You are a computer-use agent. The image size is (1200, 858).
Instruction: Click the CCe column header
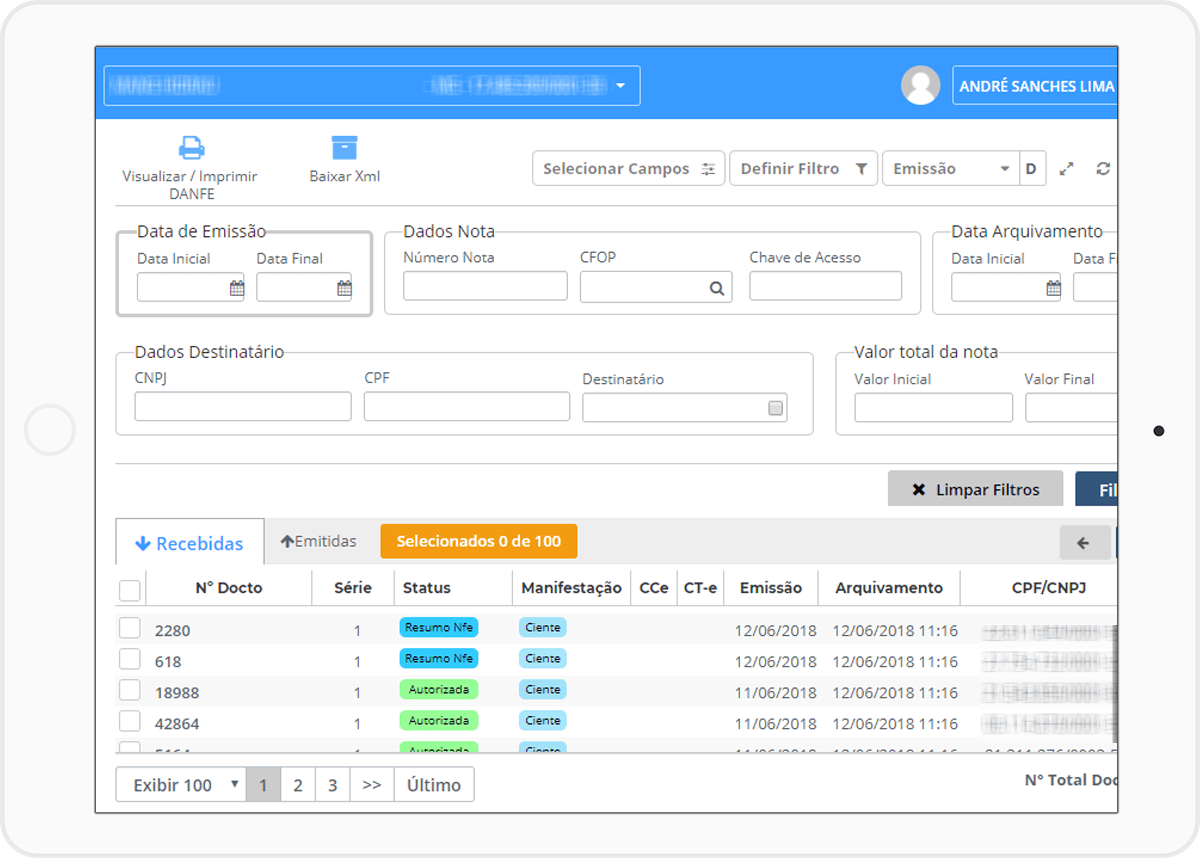654,588
